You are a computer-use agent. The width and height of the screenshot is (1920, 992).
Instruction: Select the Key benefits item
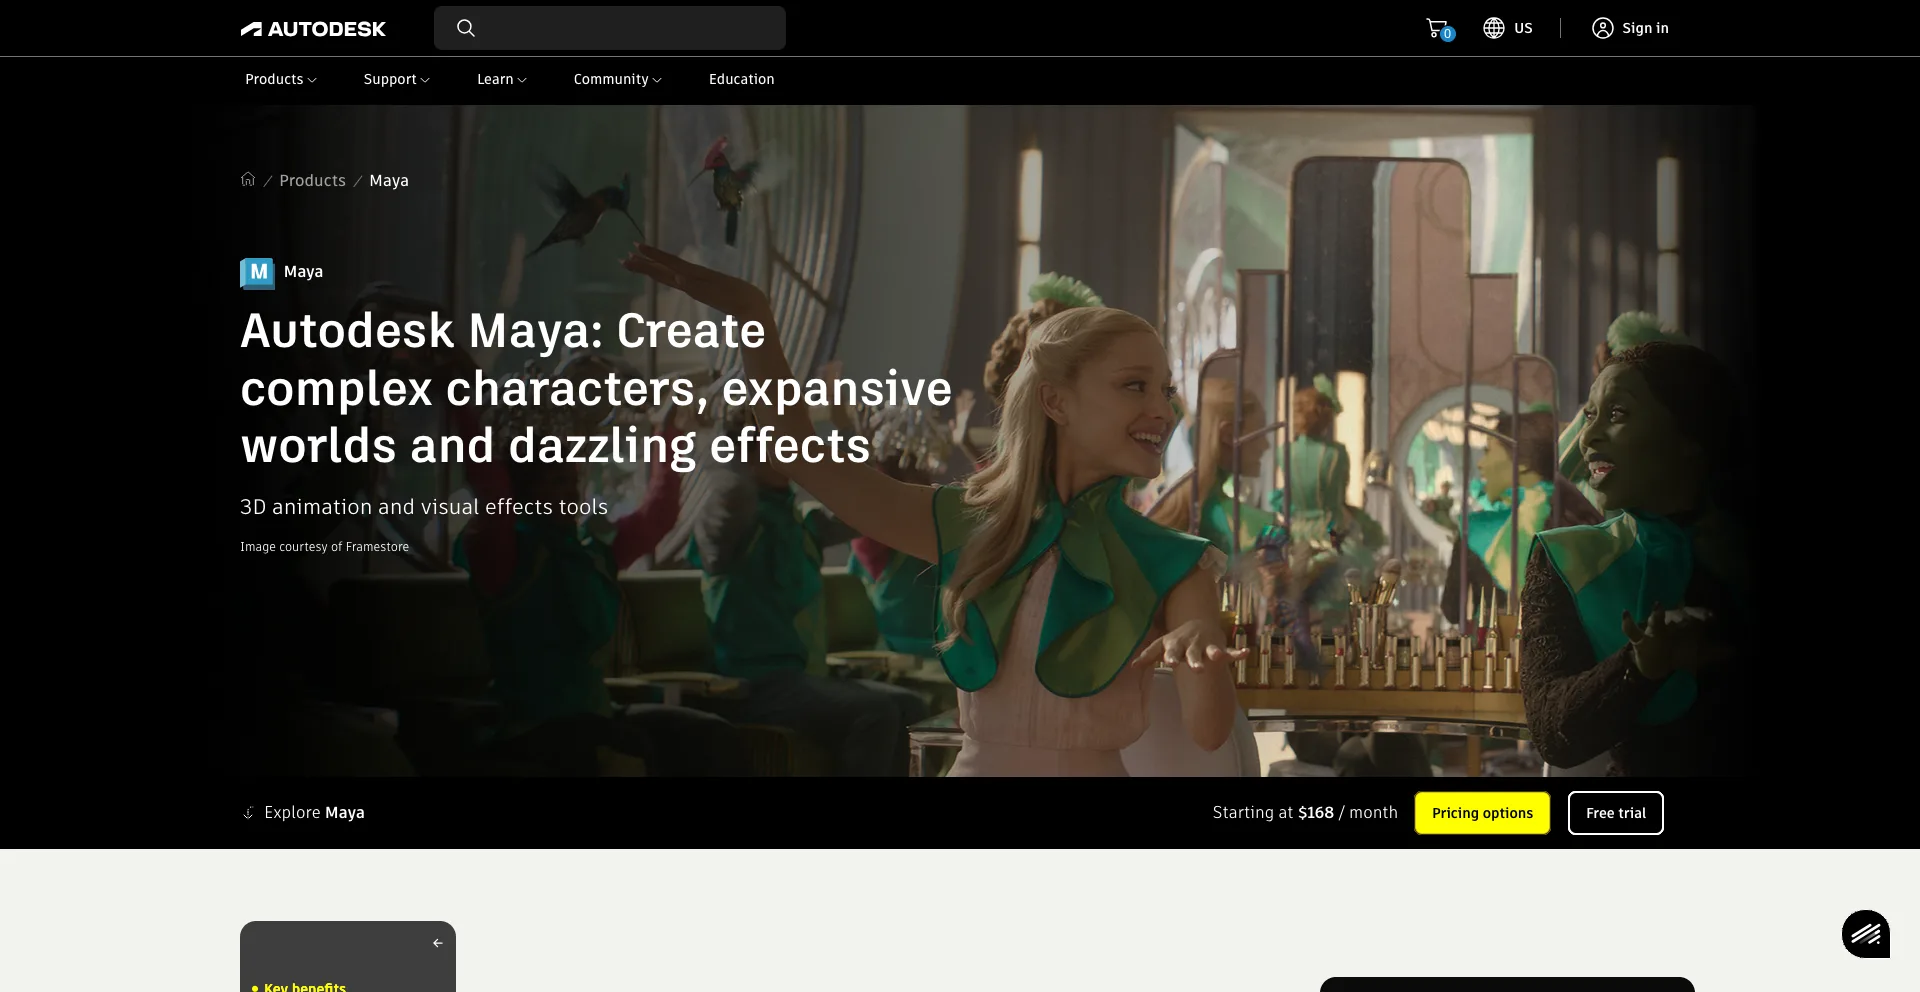click(x=305, y=986)
